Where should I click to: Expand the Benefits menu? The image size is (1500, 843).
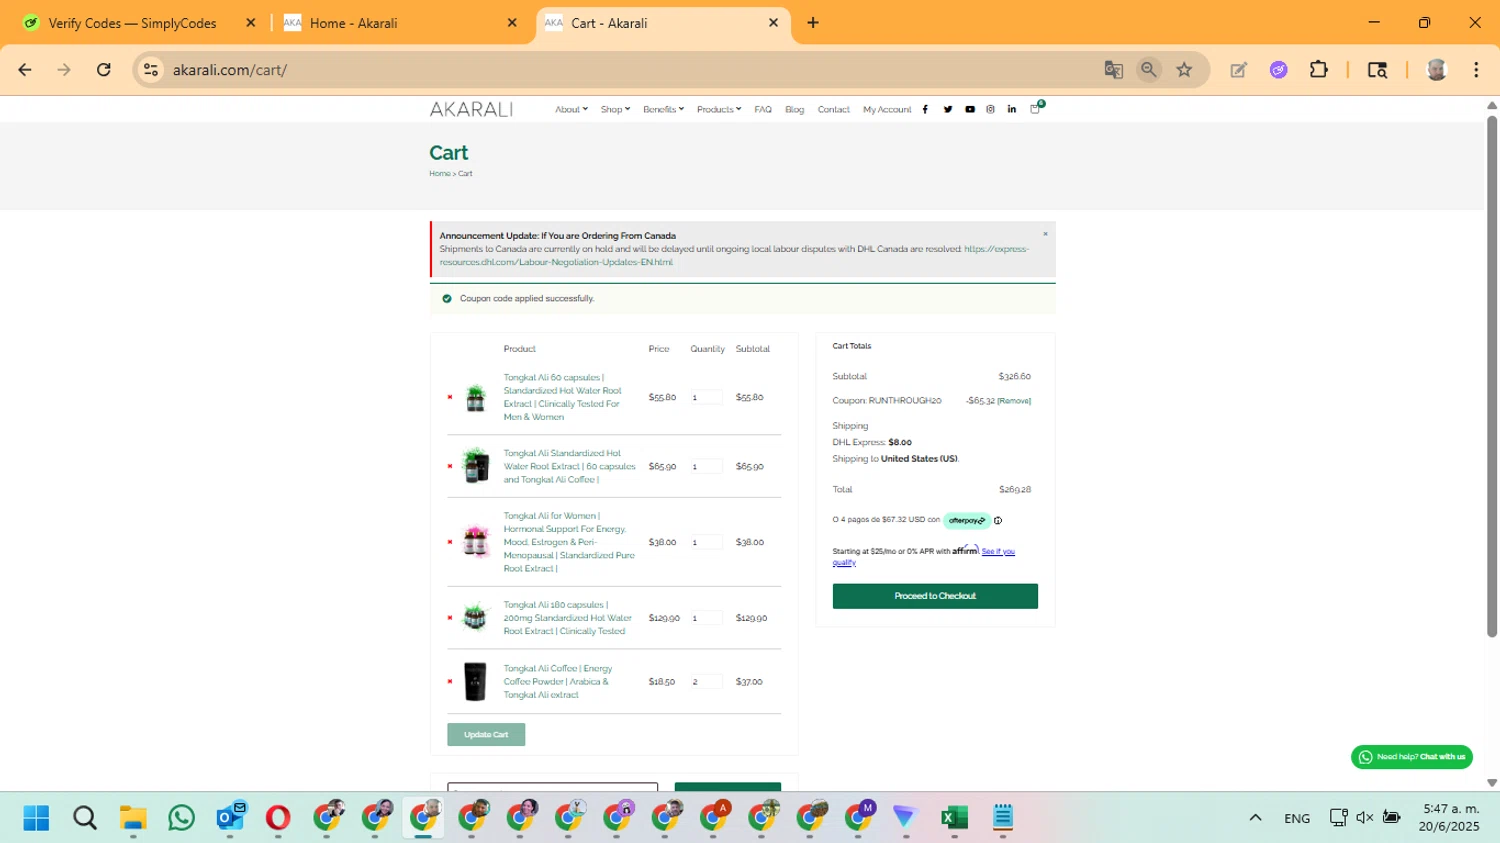click(x=663, y=110)
